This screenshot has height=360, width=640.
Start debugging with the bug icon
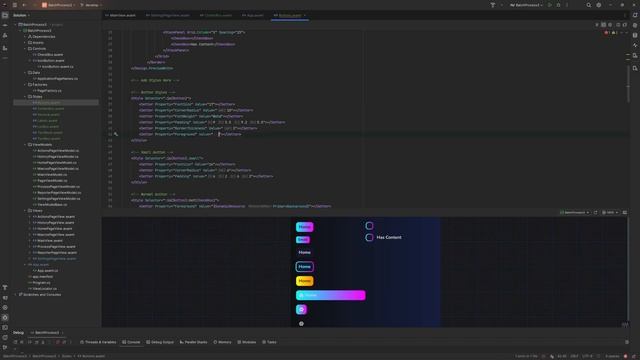558,5
